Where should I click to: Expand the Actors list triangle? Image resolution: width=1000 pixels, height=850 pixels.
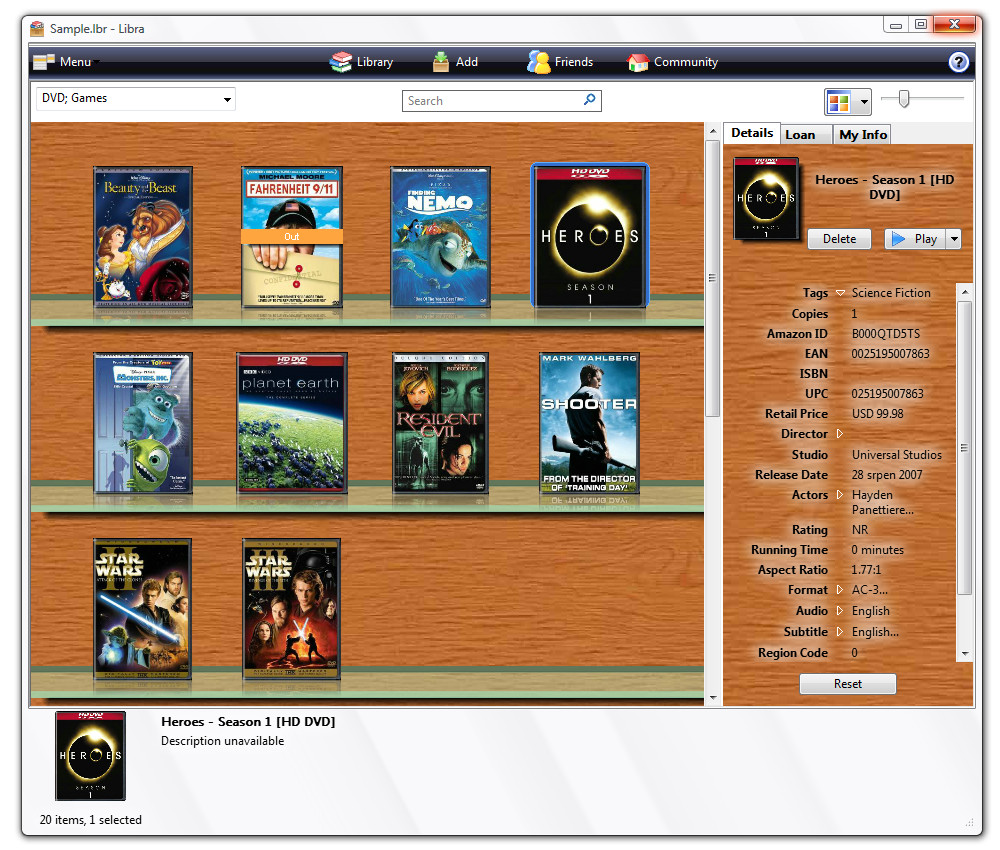tap(840, 495)
